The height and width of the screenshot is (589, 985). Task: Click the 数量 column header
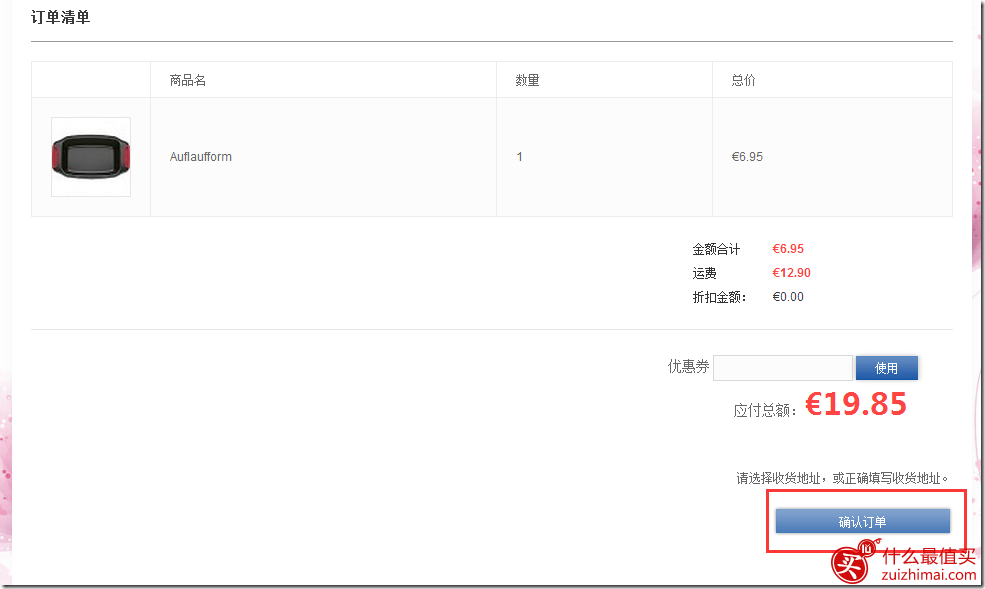[x=527, y=80]
